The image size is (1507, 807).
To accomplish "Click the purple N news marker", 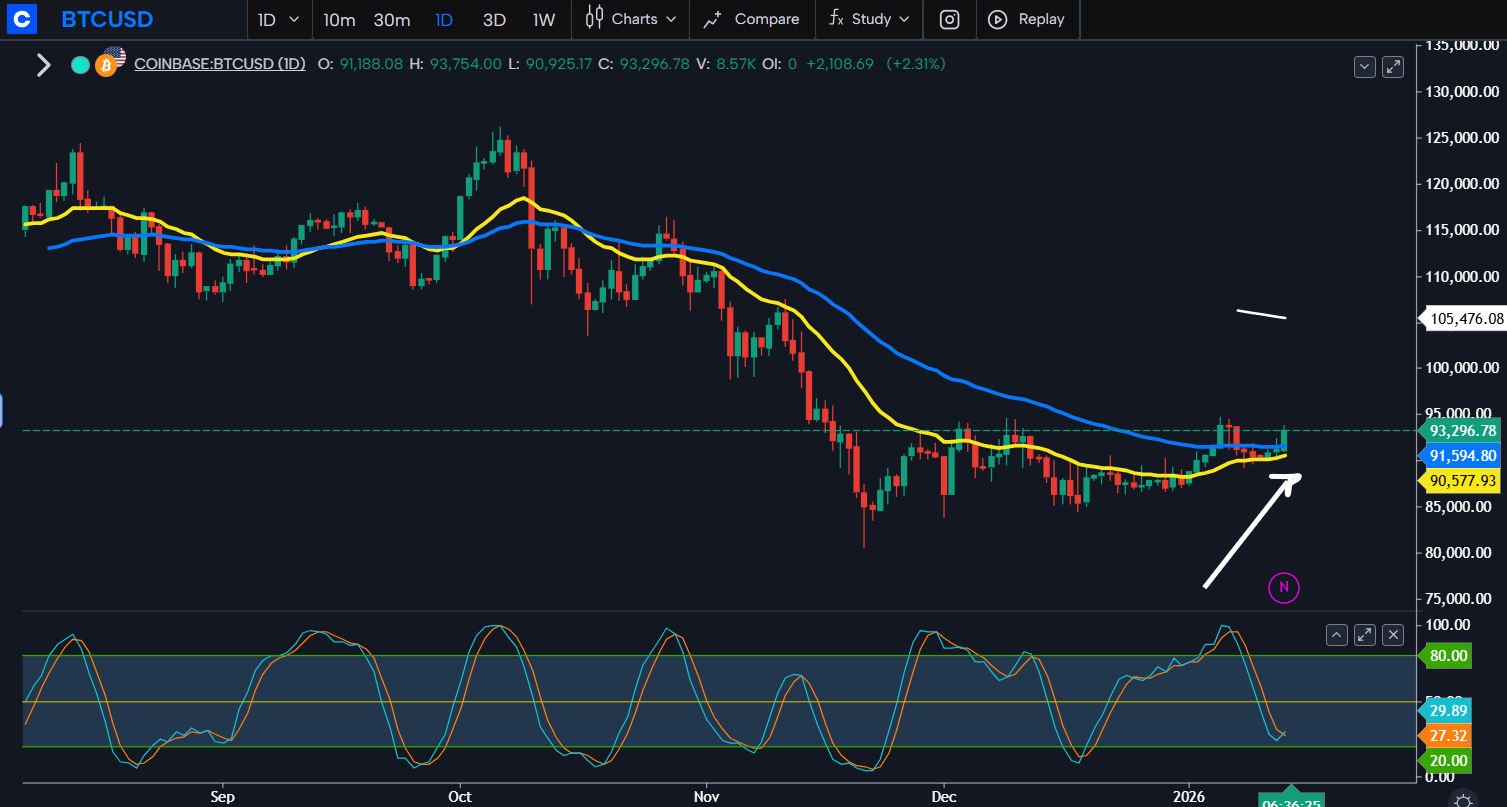I will 1283,587.
